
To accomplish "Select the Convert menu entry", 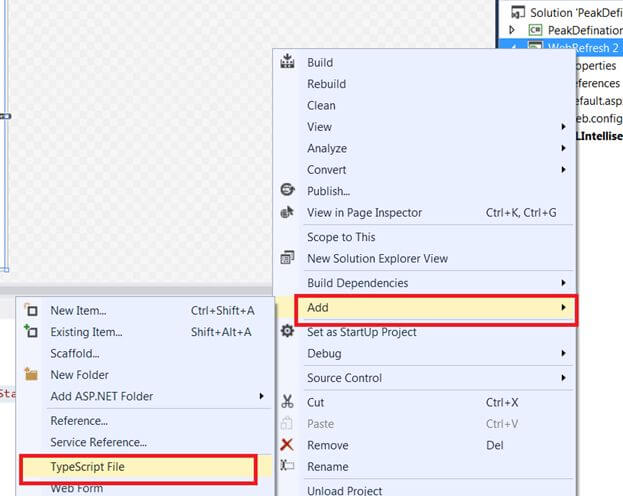I will (x=425, y=170).
